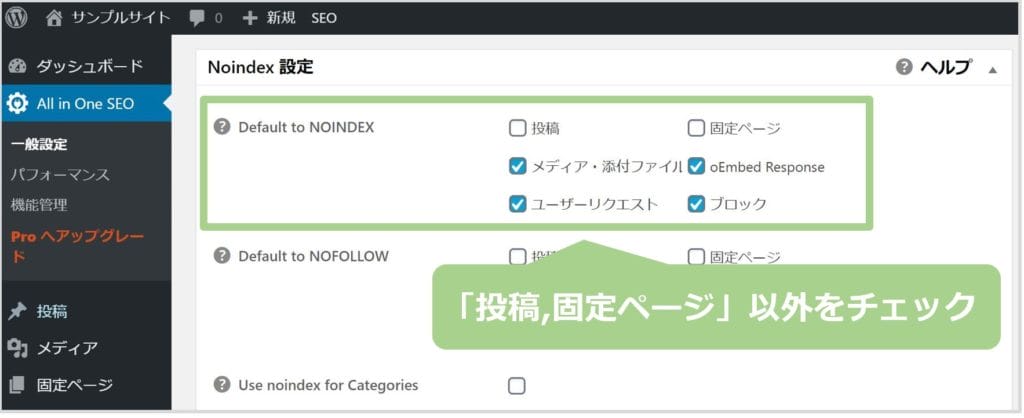Click the Pro へアップグレード link

(77, 246)
